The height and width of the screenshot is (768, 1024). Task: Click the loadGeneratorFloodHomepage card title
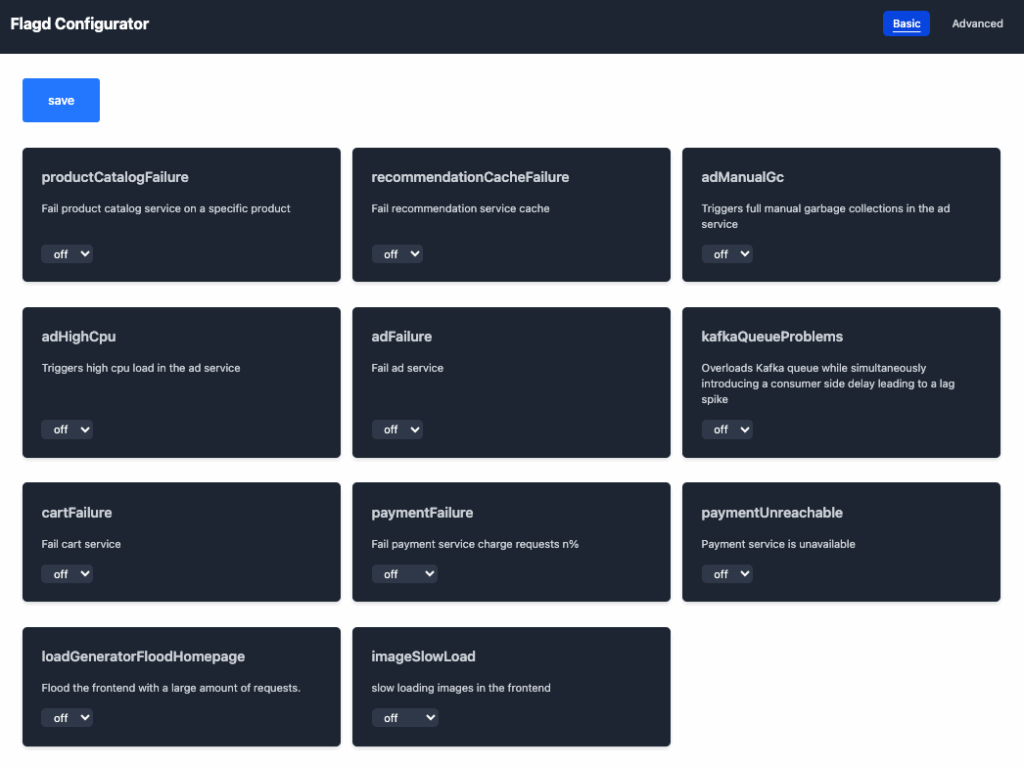143,657
